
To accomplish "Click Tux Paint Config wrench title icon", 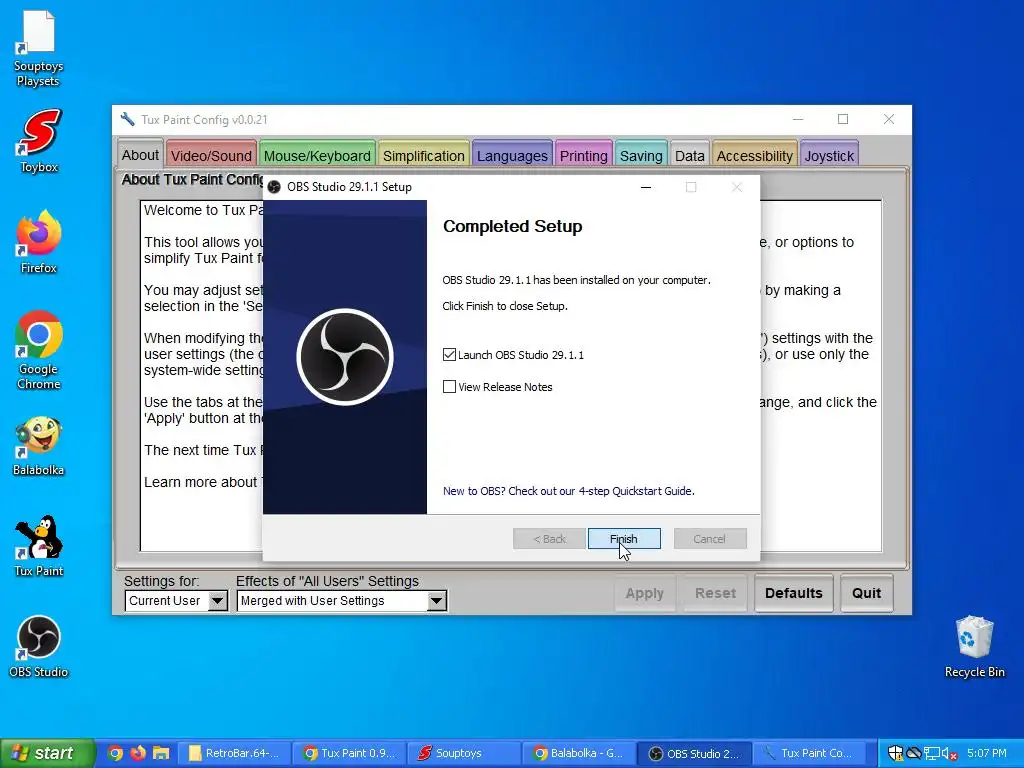I will [127, 120].
